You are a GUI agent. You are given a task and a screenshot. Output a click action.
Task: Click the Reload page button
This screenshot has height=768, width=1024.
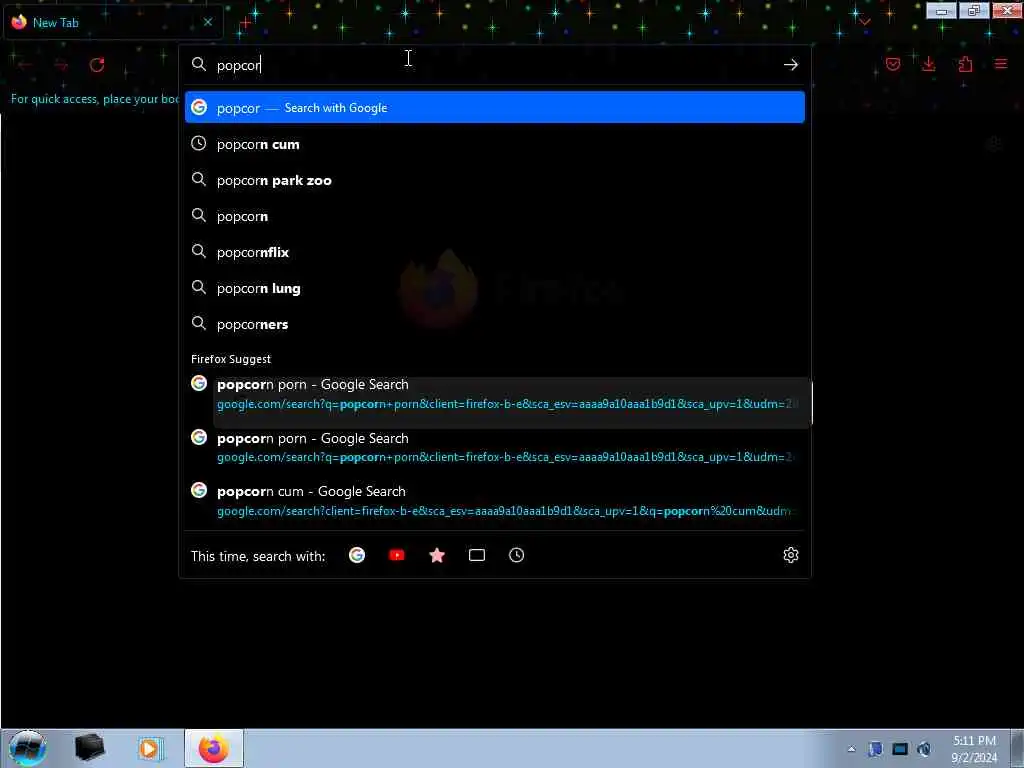coord(97,65)
